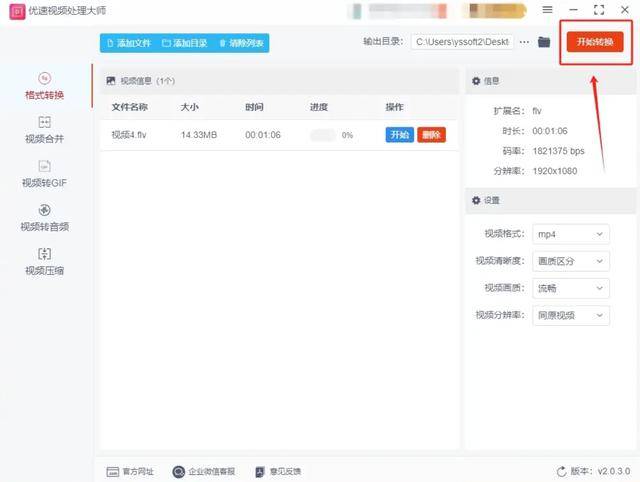Image resolution: width=640 pixels, height=482 pixels.
Task: Open the 视频格式 mp4 dropdown
Action: 571,234
